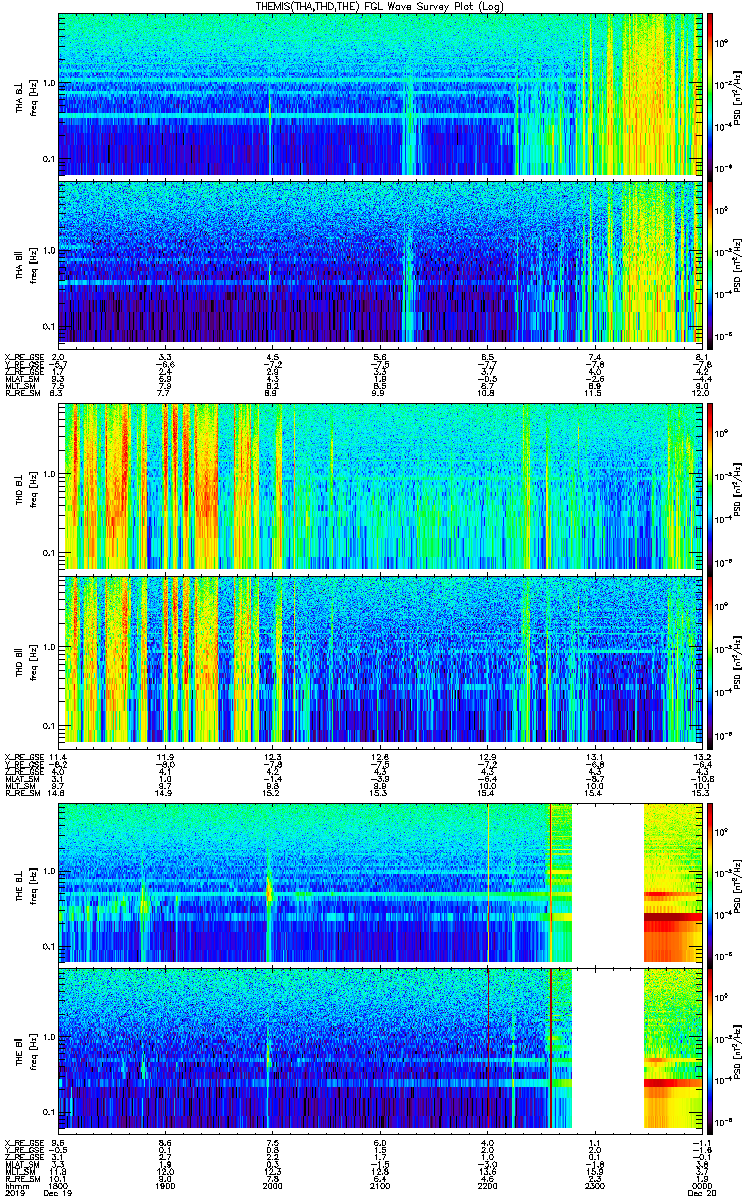Click the R_RE_SM value 15.2 under THD panels
This screenshot has height=1200, width=750.
(x=273, y=795)
